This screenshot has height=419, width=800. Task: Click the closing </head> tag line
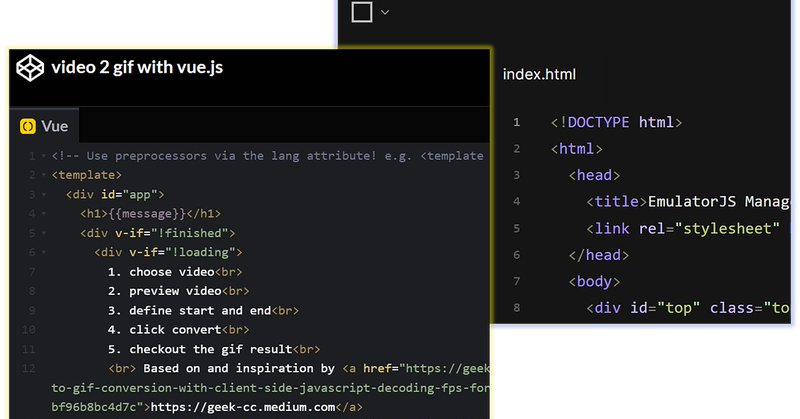pos(599,255)
